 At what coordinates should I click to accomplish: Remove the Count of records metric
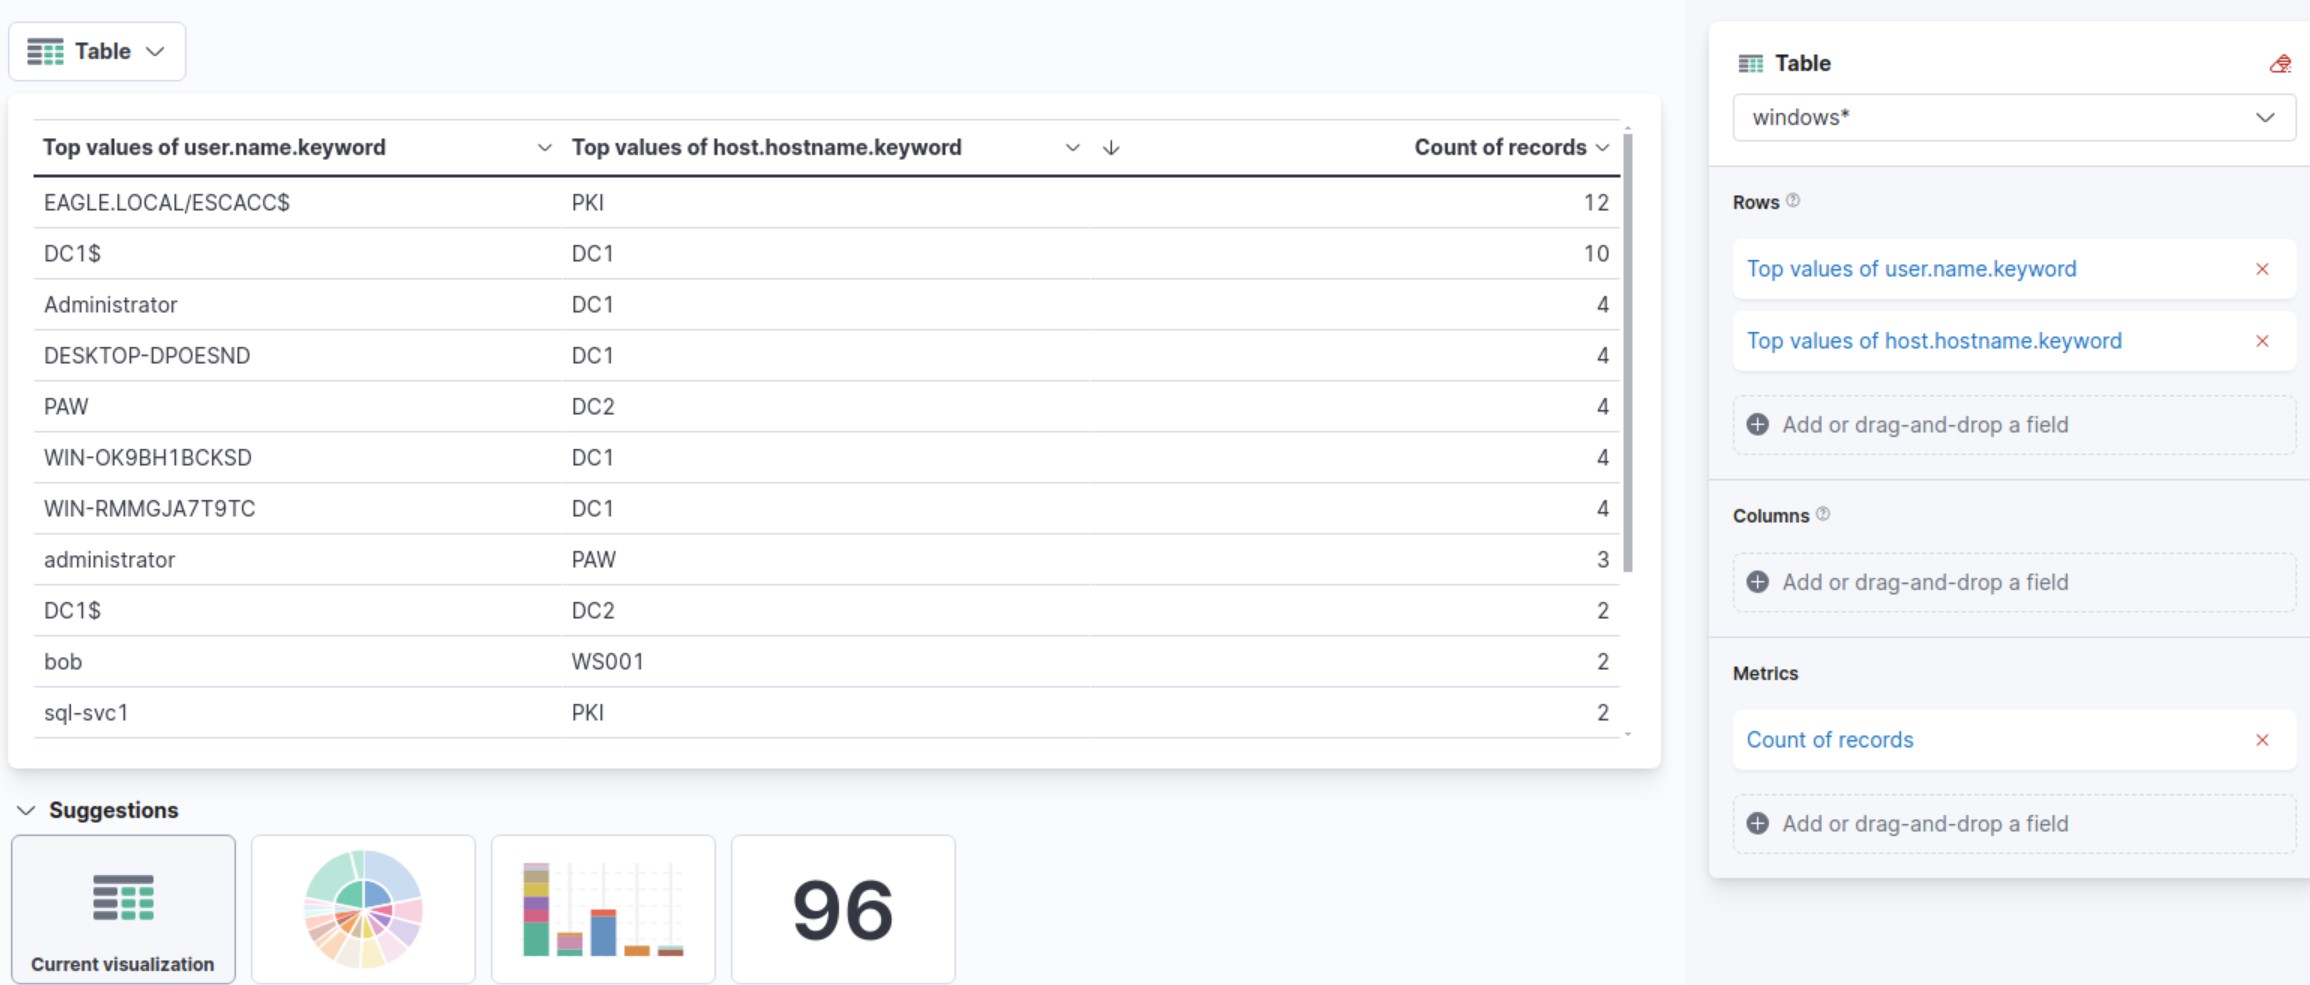2262,740
